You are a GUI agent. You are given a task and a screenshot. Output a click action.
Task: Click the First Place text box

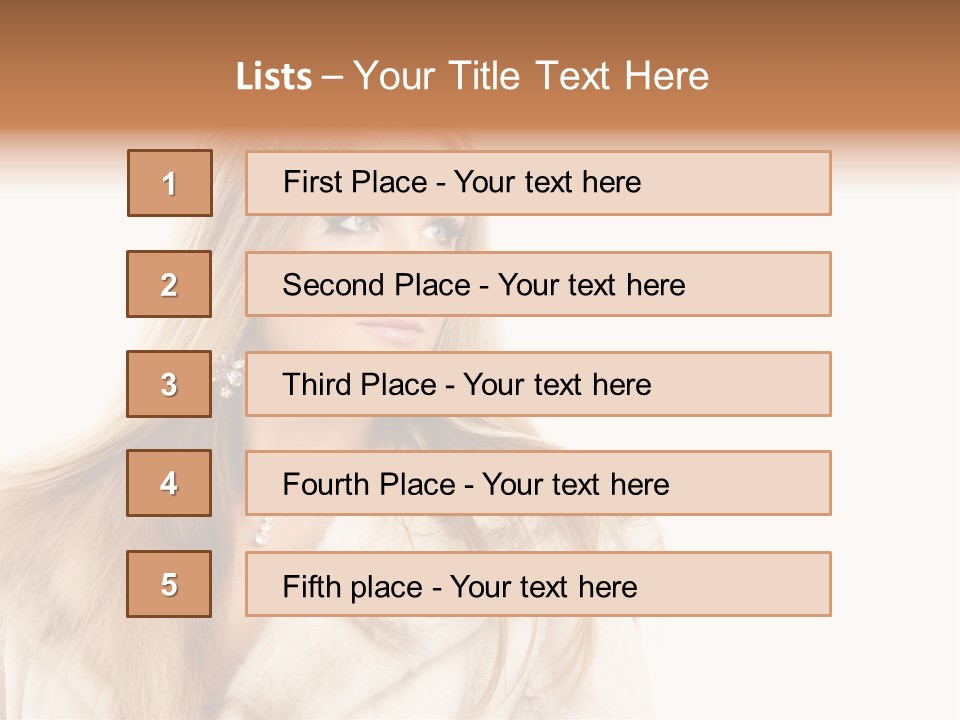tap(538, 183)
